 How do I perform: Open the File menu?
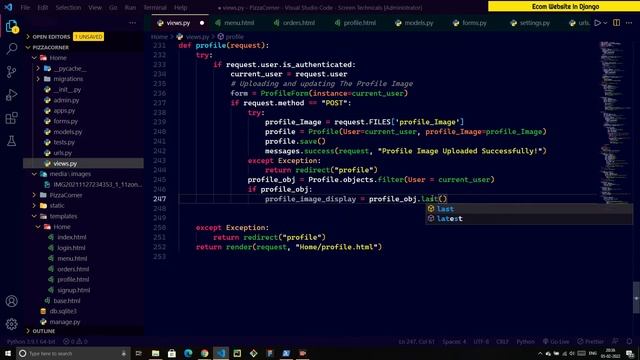pos(25,7)
